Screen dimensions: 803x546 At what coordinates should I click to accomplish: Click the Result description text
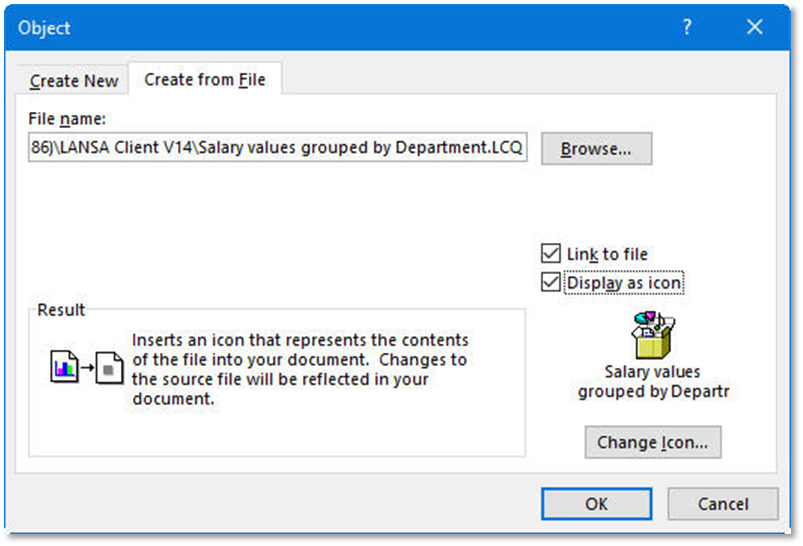point(299,369)
